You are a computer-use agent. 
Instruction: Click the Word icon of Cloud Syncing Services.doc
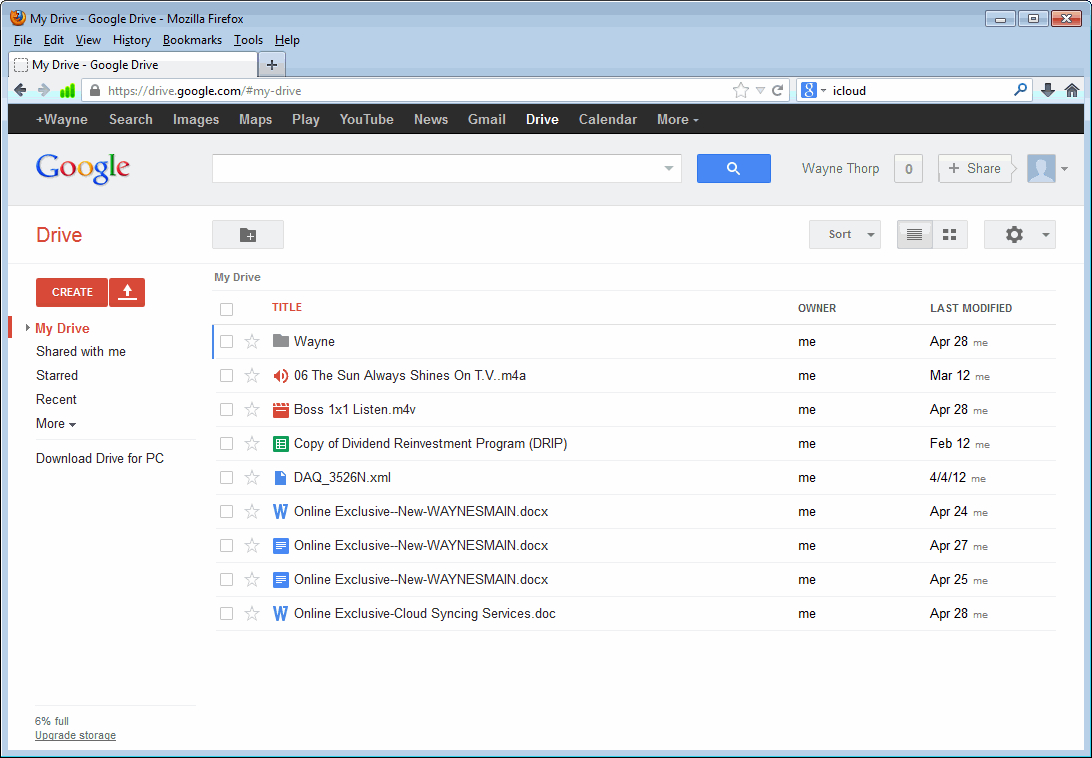[x=281, y=614]
